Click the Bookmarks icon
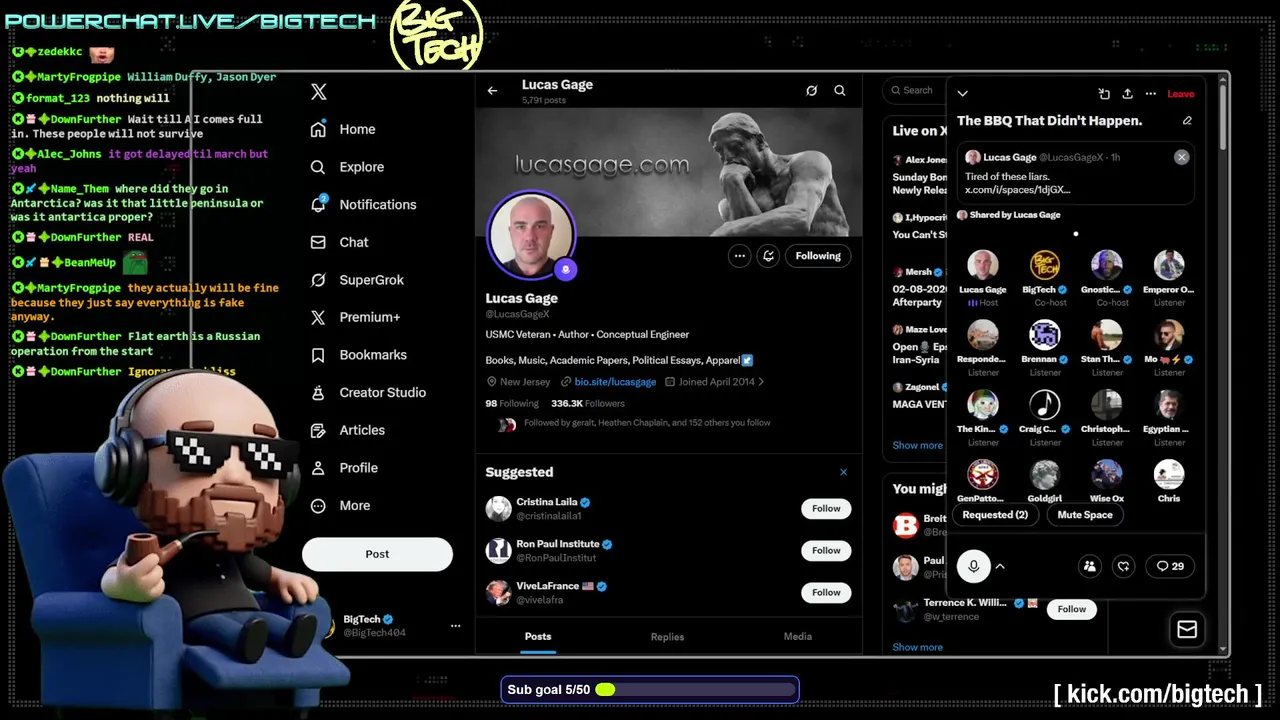1280x720 pixels. (318, 355)
